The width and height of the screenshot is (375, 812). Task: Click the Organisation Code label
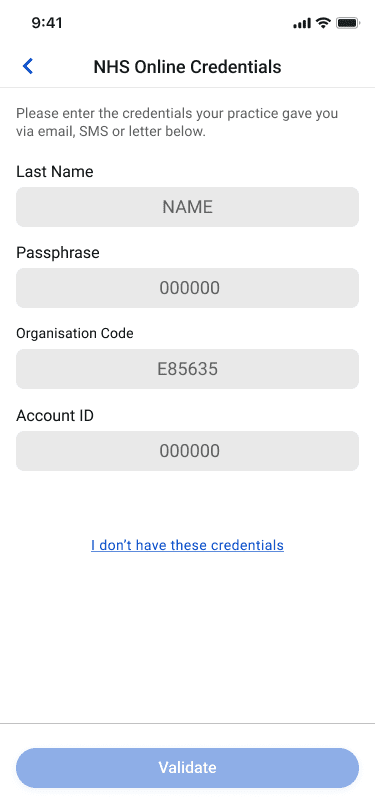click(x=75, y=334)
